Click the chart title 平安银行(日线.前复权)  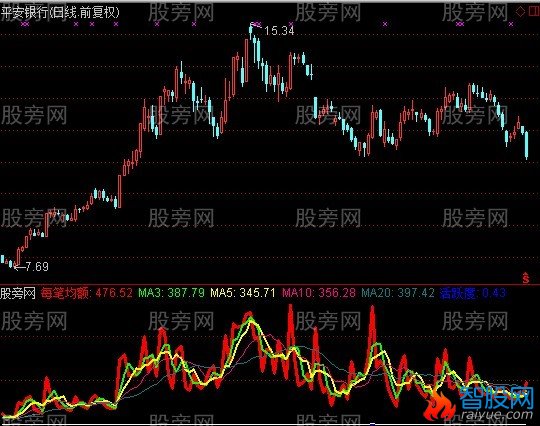tap(61, 13)
